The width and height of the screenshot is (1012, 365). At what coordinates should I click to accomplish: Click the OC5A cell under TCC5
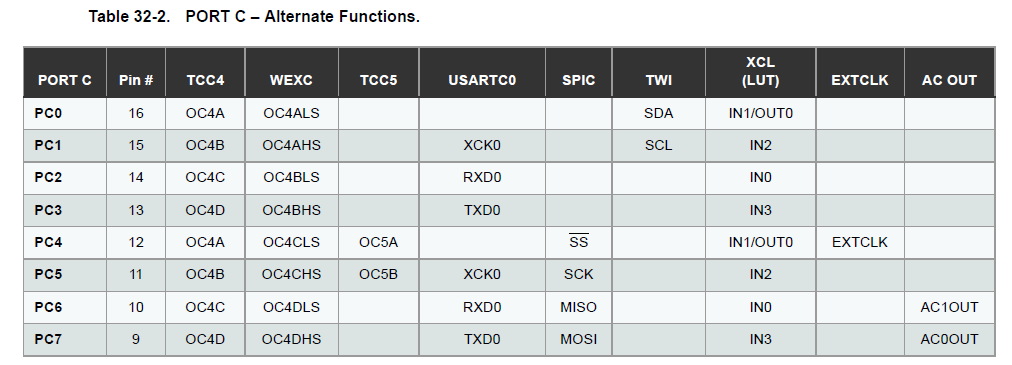(378, 242)
